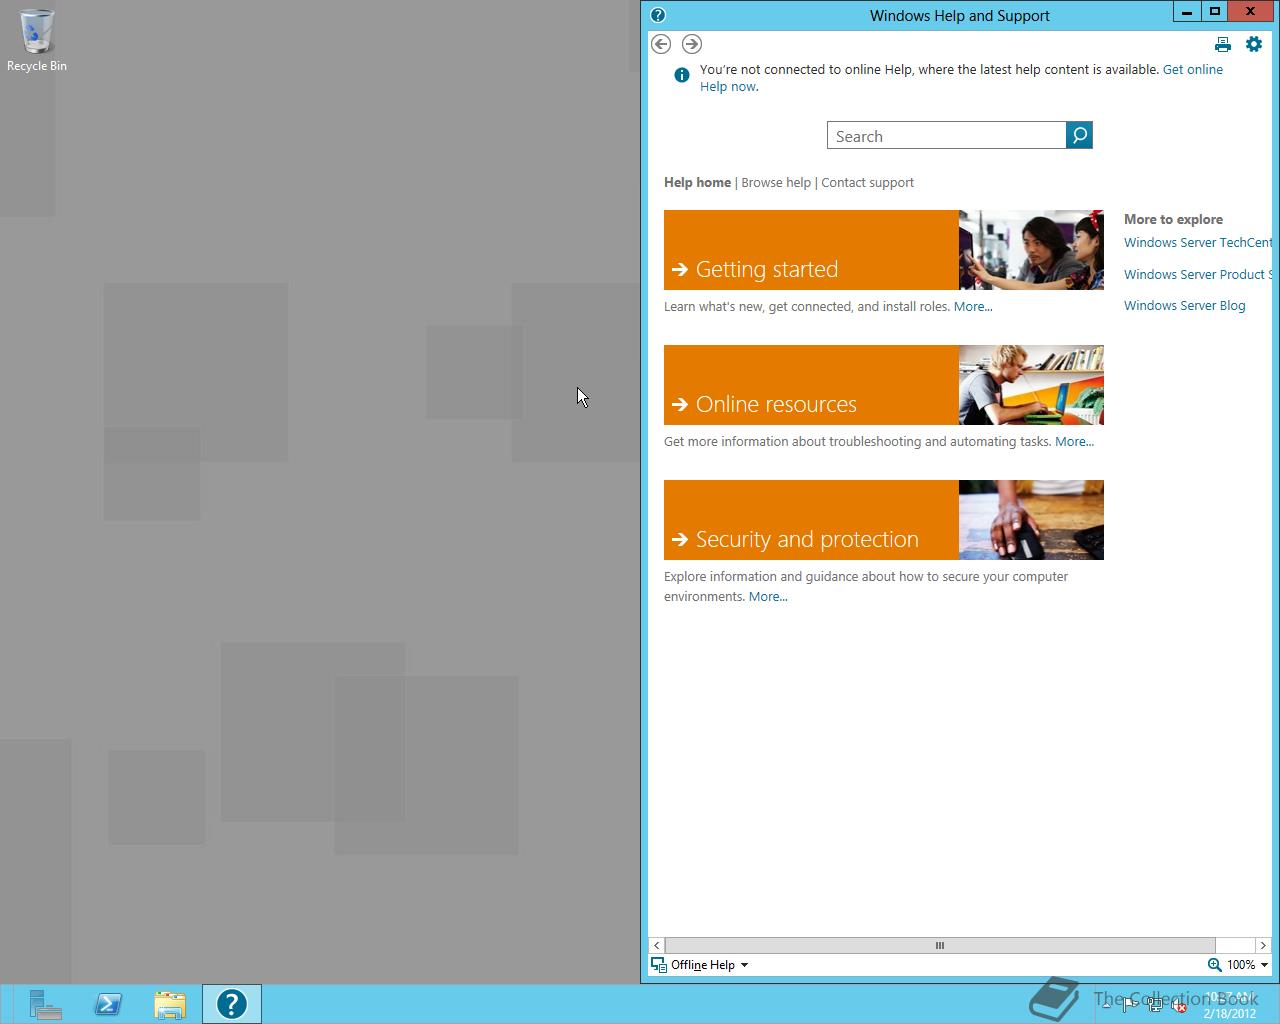Click the horizontal scrollbar thumb

click(940, 945)
